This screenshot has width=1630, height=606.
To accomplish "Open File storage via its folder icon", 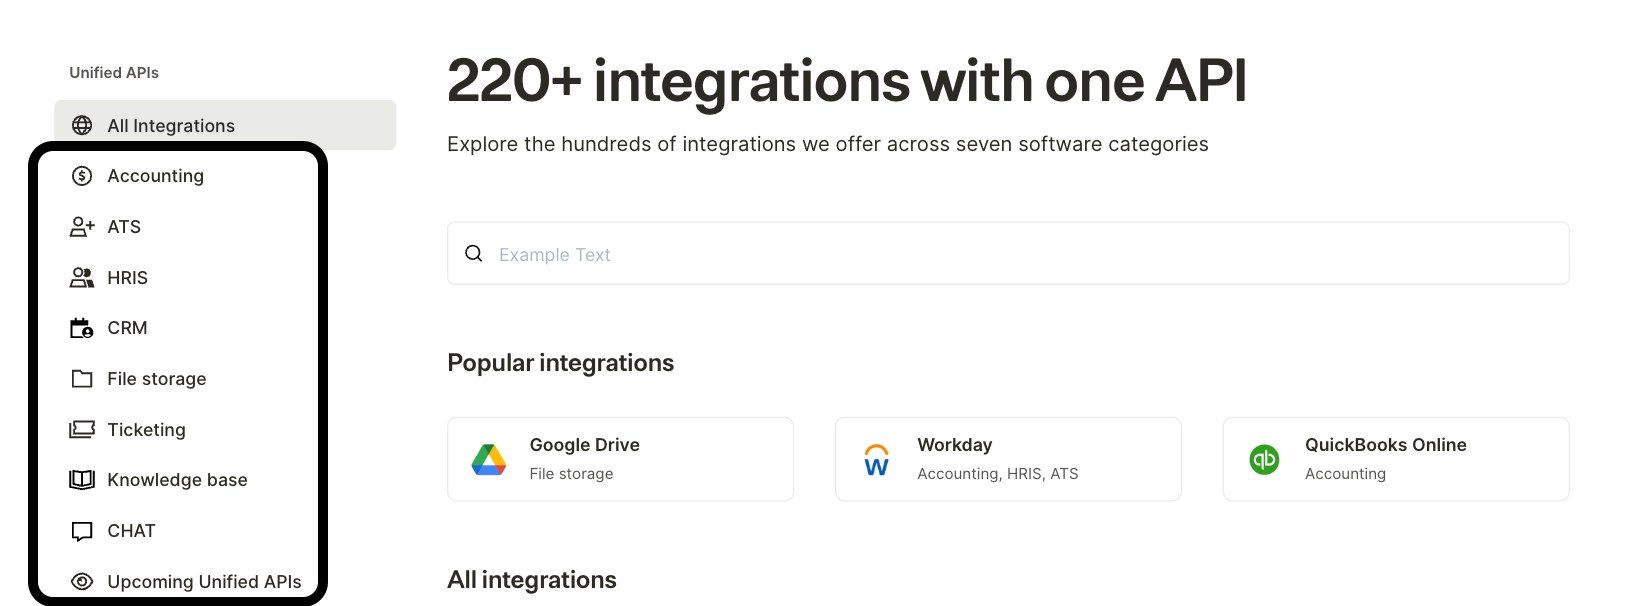I will pyautogui.click(x=81, y=378).
